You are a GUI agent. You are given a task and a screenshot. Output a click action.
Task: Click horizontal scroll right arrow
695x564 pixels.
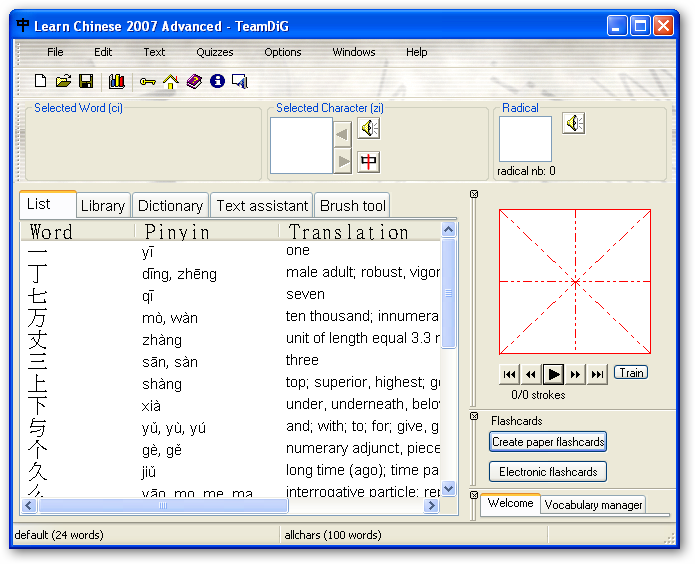pos(431,505)
